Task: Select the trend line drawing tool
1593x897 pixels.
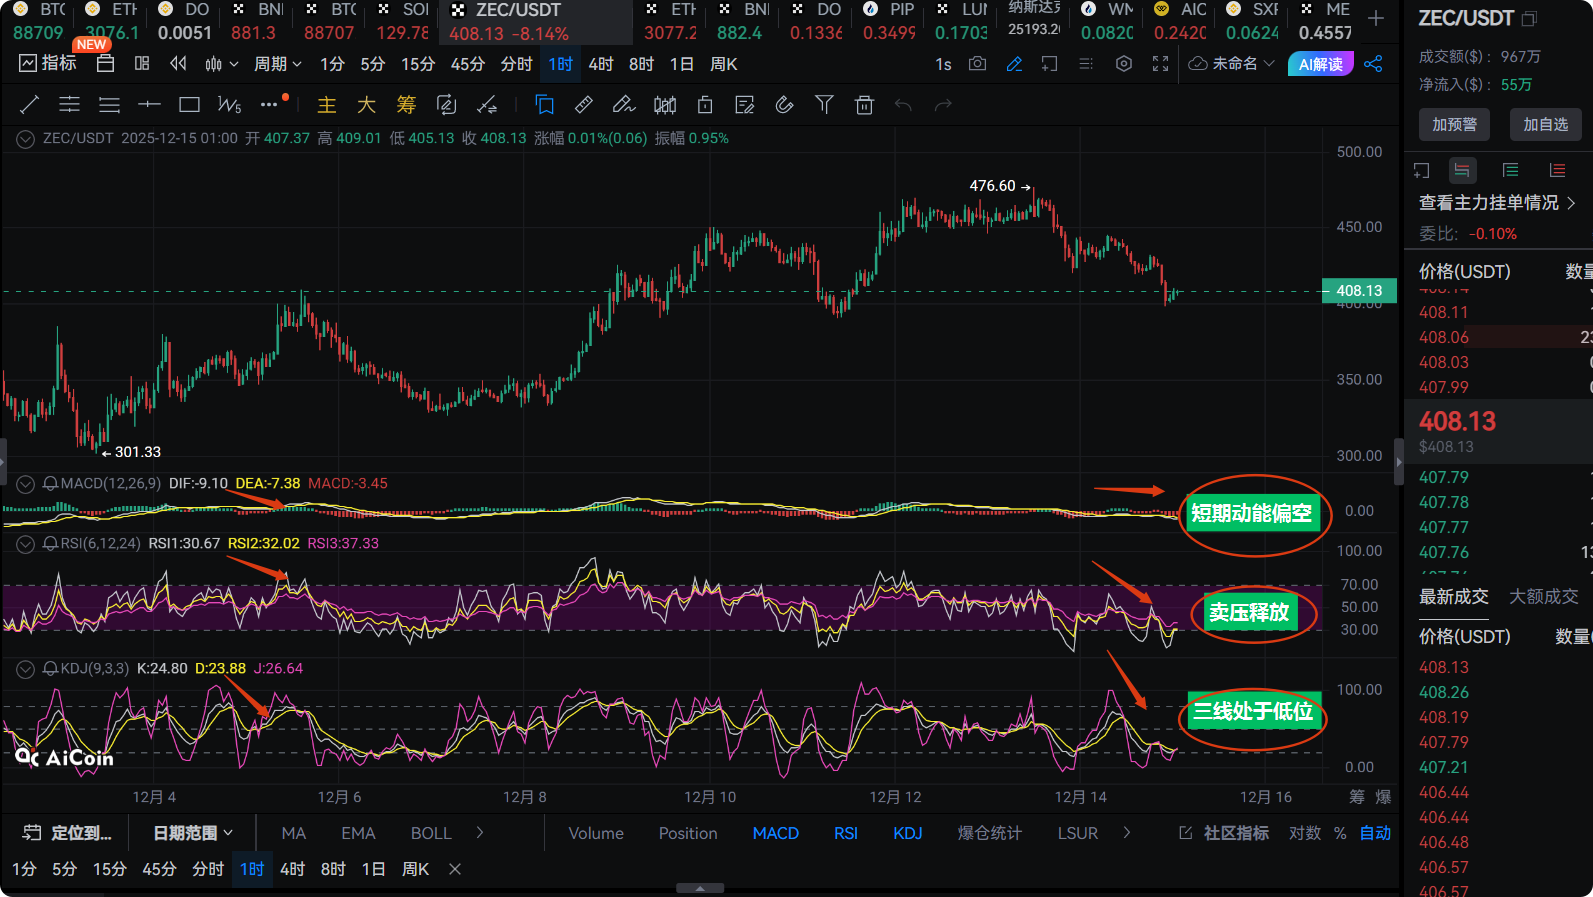Action: [x=30, y=105]
